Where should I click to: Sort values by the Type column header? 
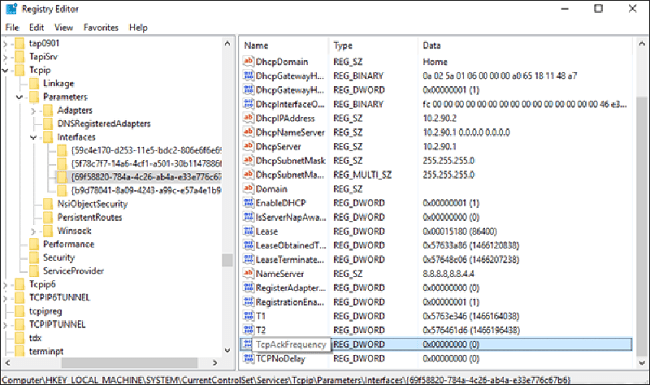pyautogui.click(x=374, y=45)
